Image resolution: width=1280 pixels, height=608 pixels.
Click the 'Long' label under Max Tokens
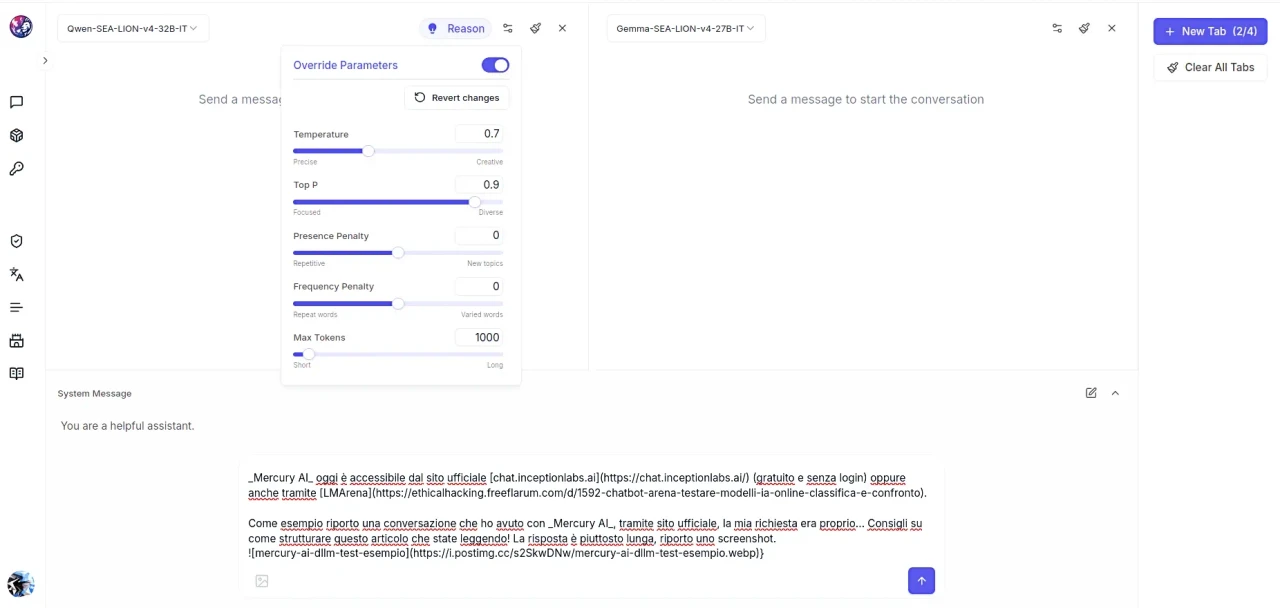tap(495, 365)
